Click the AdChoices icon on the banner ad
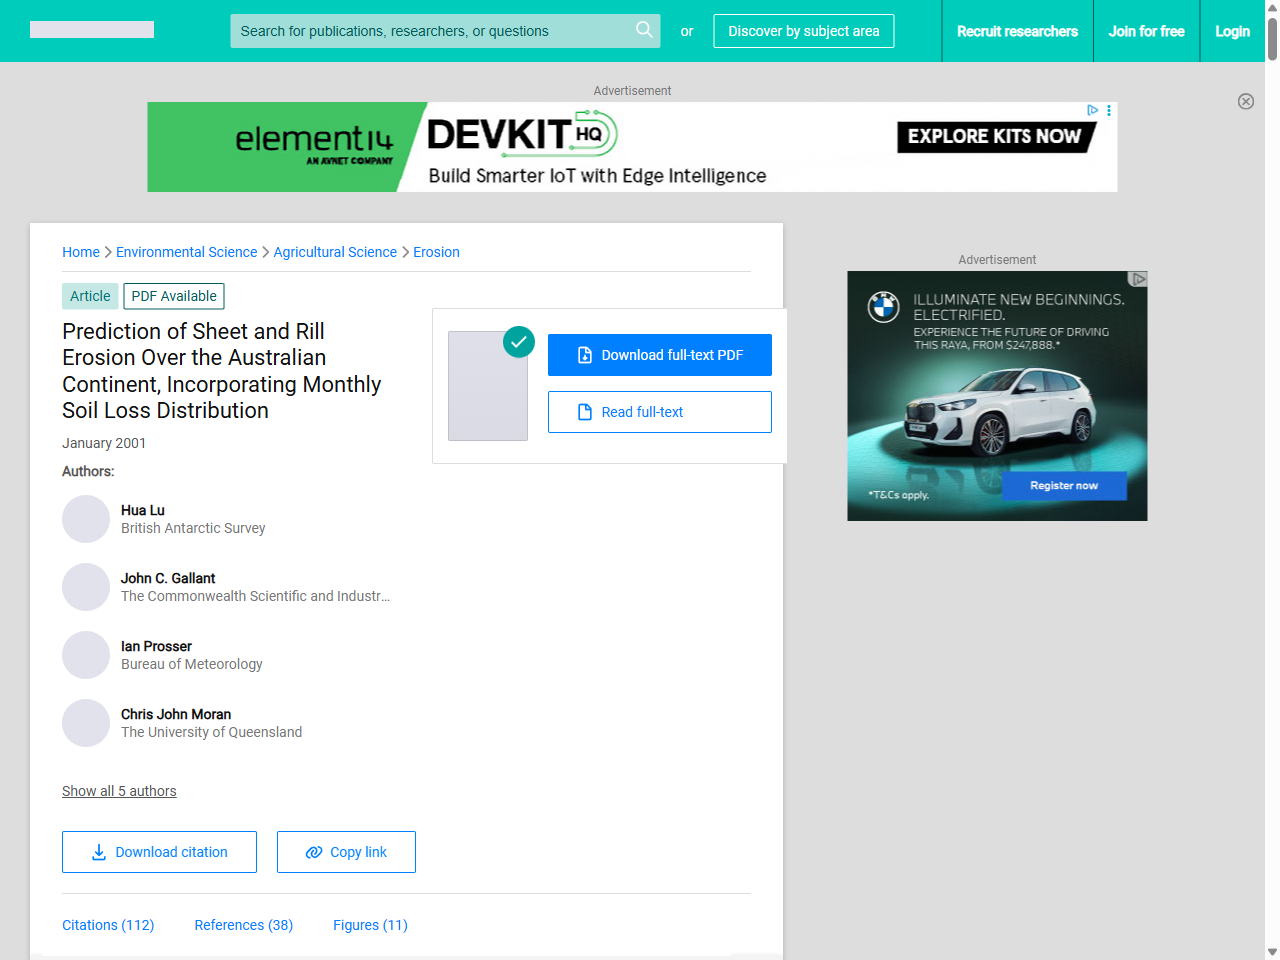Viewport: 1280px width, 960px height. pyautogui.click(x=1092, y=110)
